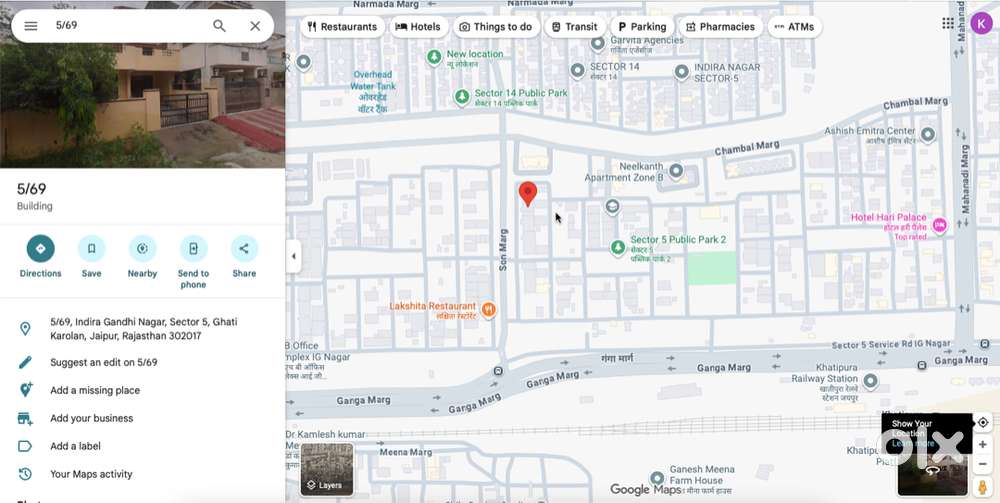Image resolution: width=1000 pixels, height=503 pixels.
Task: Select Ashish Emitra Center marker
Action: coord(928,135)
